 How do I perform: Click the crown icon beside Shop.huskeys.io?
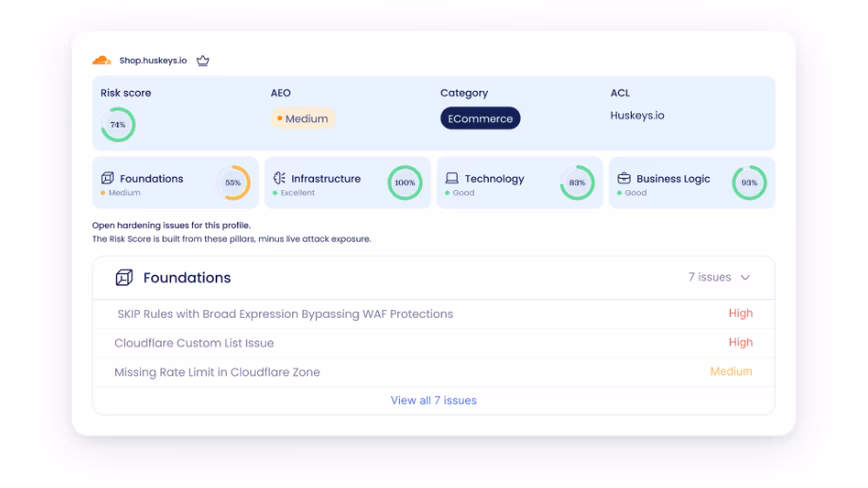coord(203,60)
